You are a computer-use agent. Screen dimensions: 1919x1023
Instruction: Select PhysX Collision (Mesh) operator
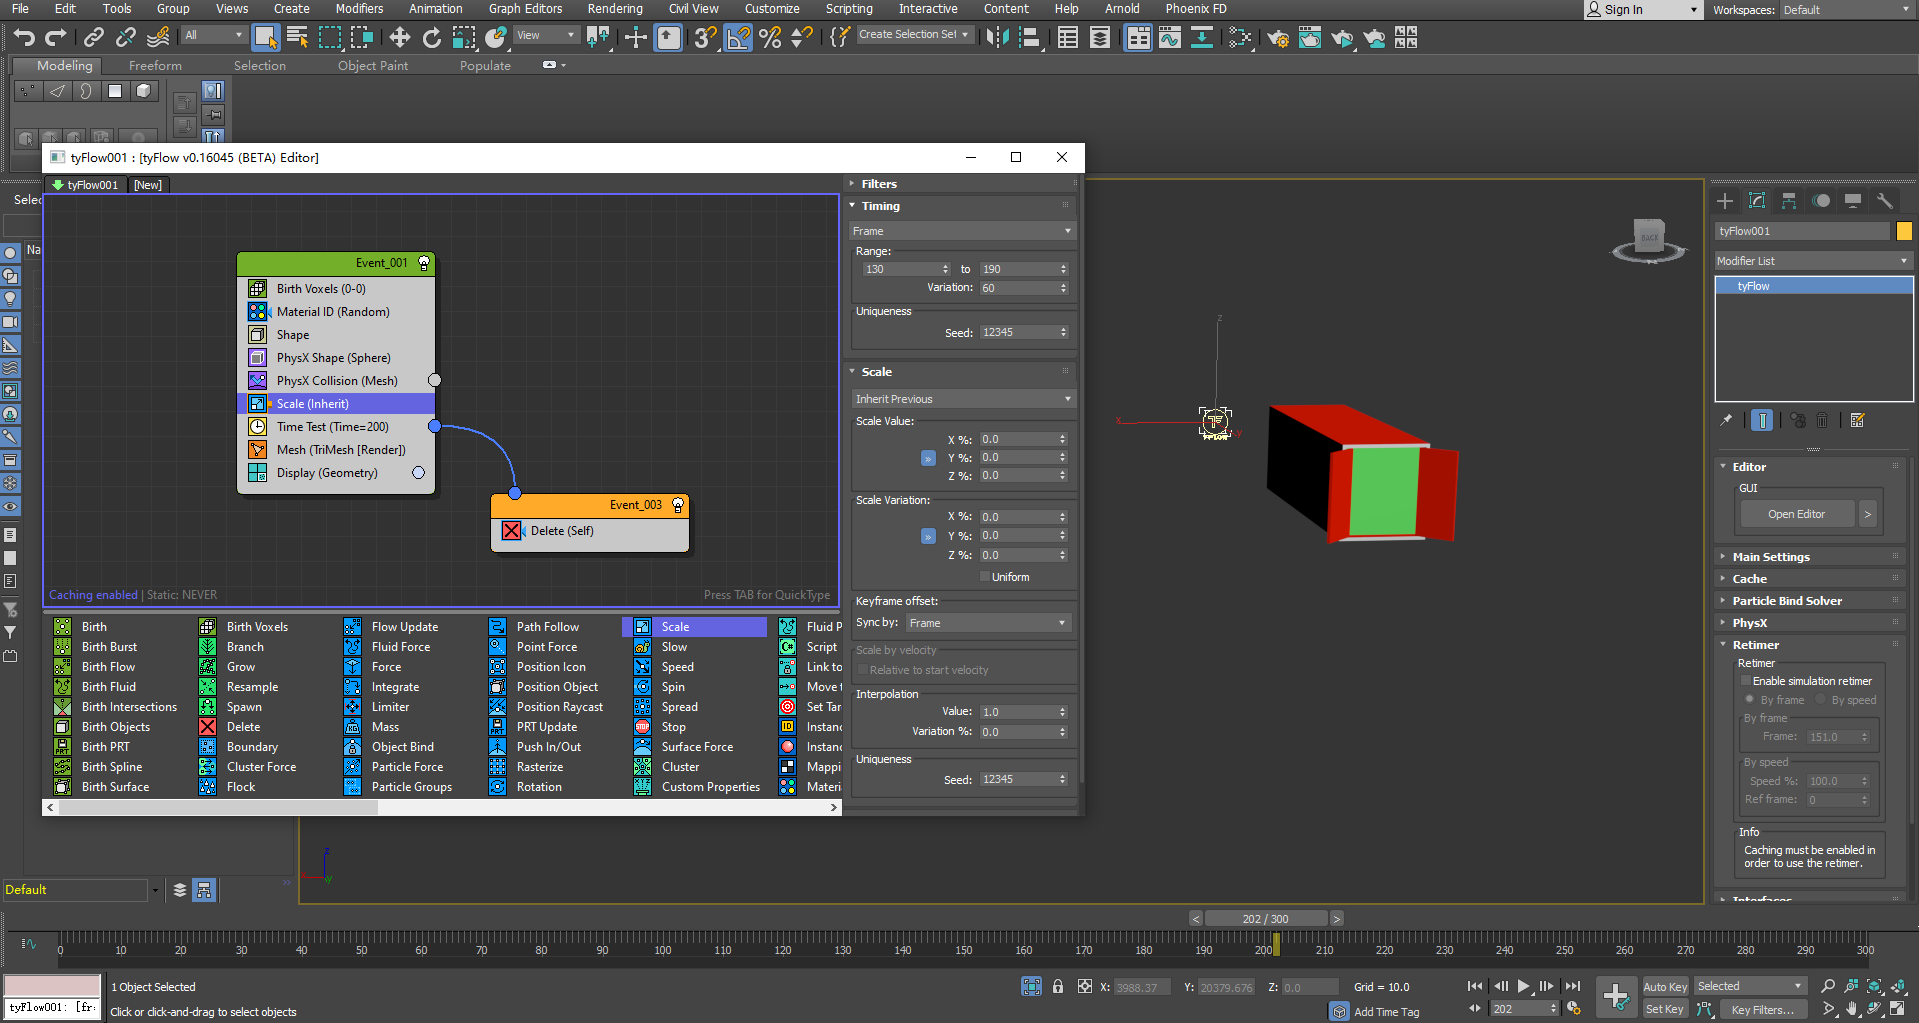point(336,381)
